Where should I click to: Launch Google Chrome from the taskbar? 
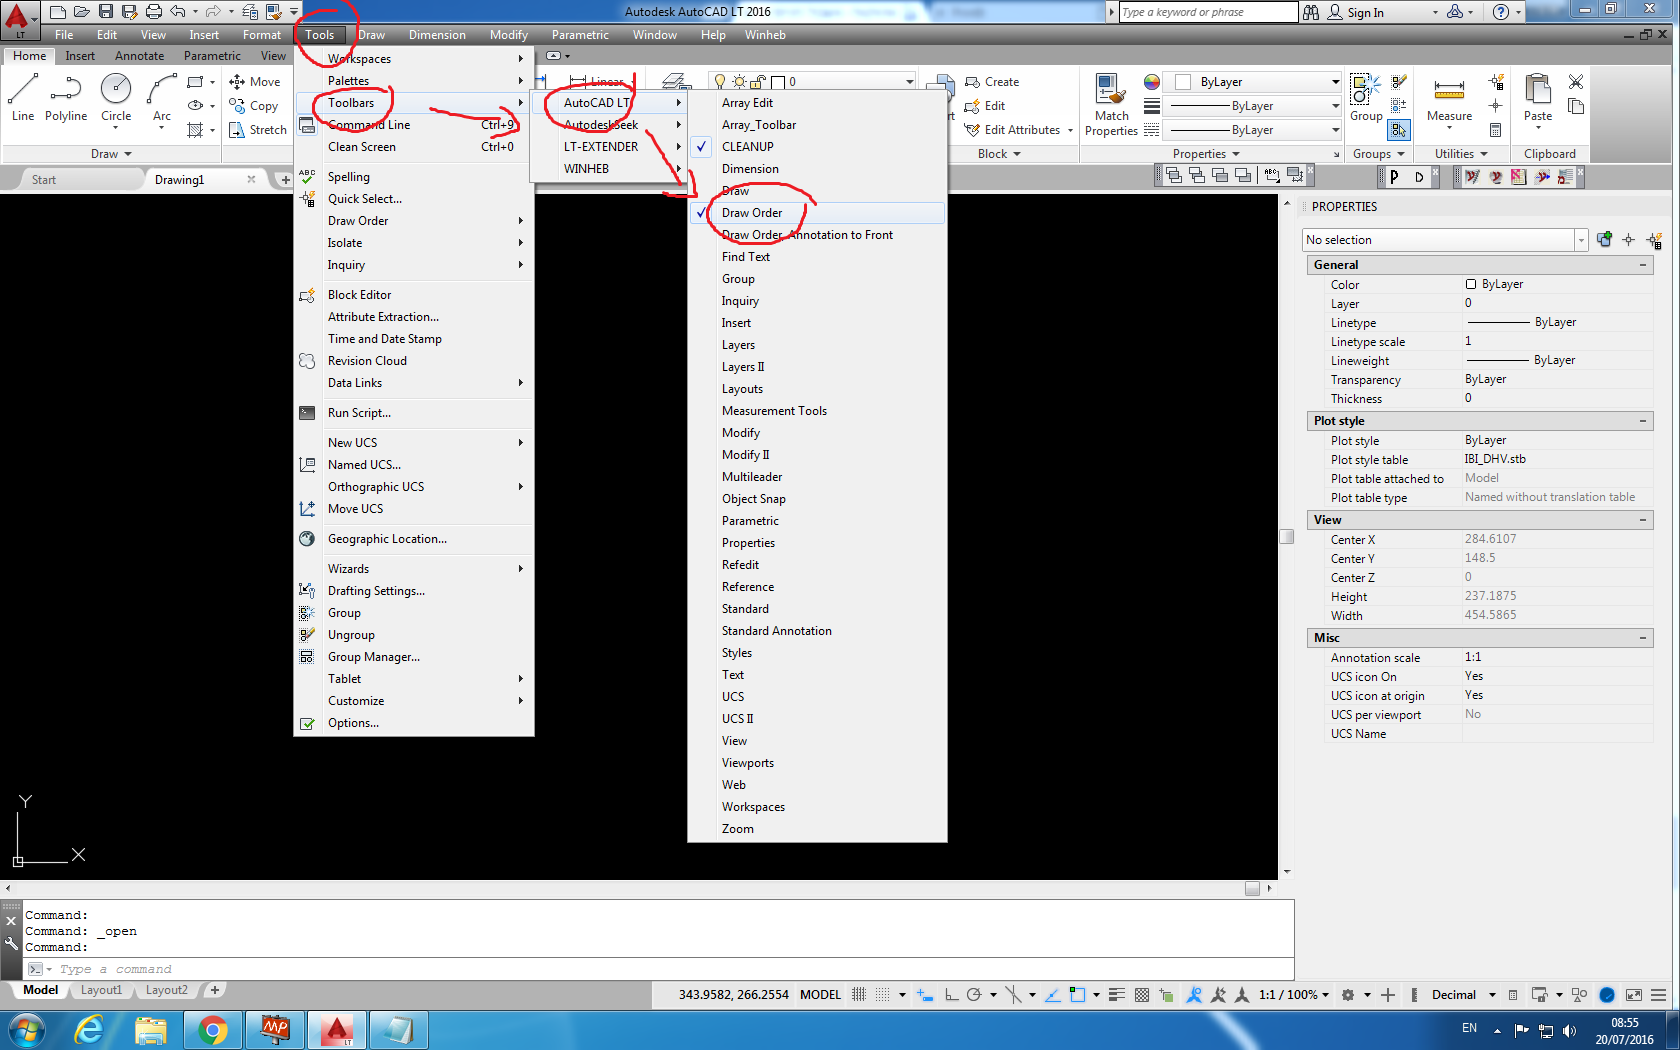213,1030
